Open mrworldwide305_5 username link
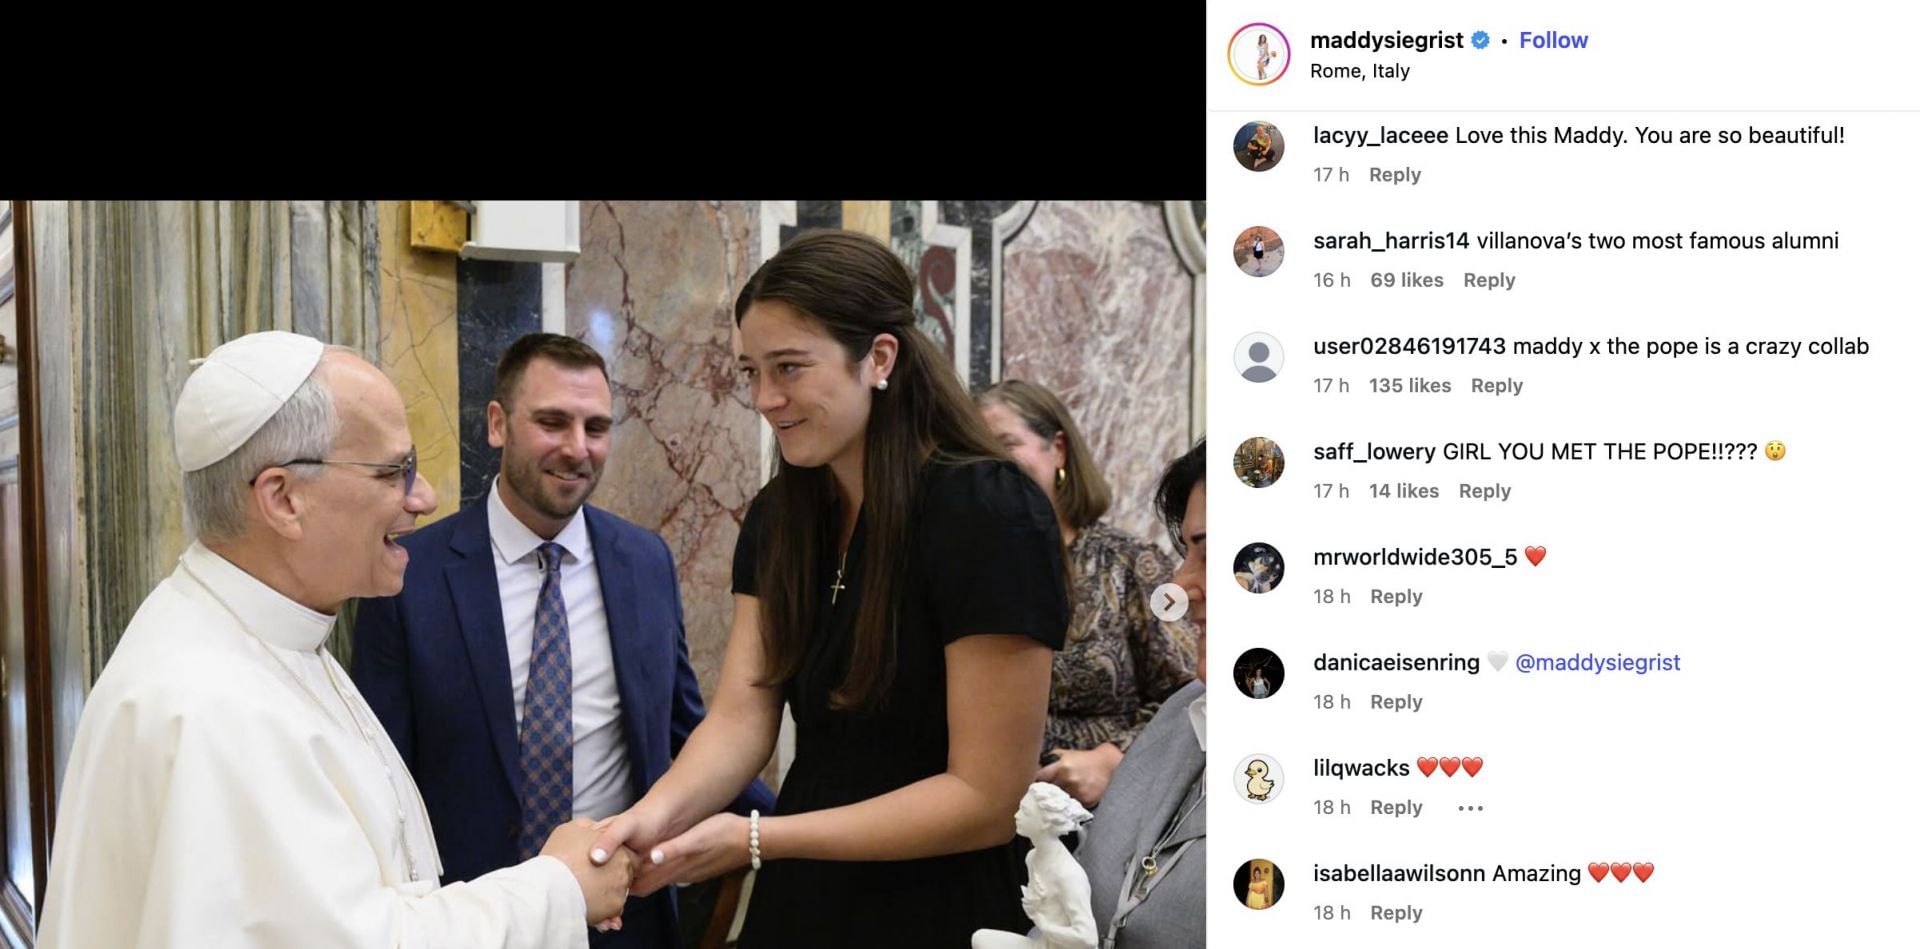Viewport: 1920px width, 949px height. tap(1415, 557)
